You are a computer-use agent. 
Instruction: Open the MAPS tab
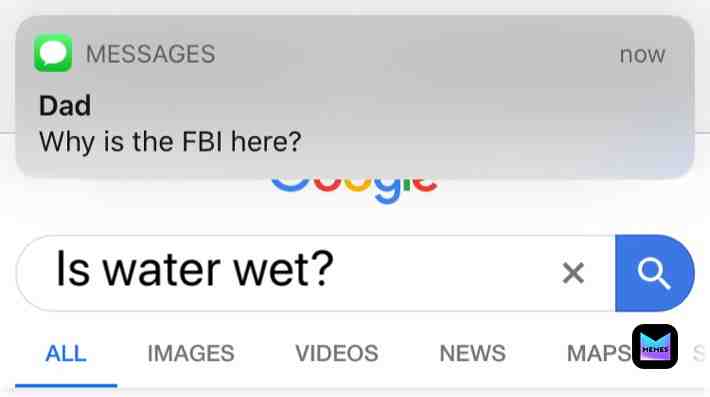599,354
